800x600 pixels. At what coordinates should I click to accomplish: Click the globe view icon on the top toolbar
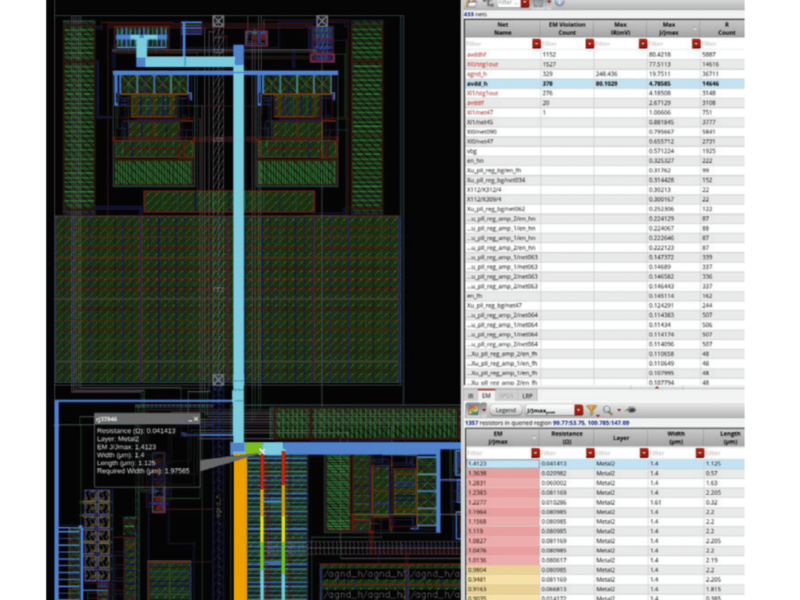click(x=538, y=5)
